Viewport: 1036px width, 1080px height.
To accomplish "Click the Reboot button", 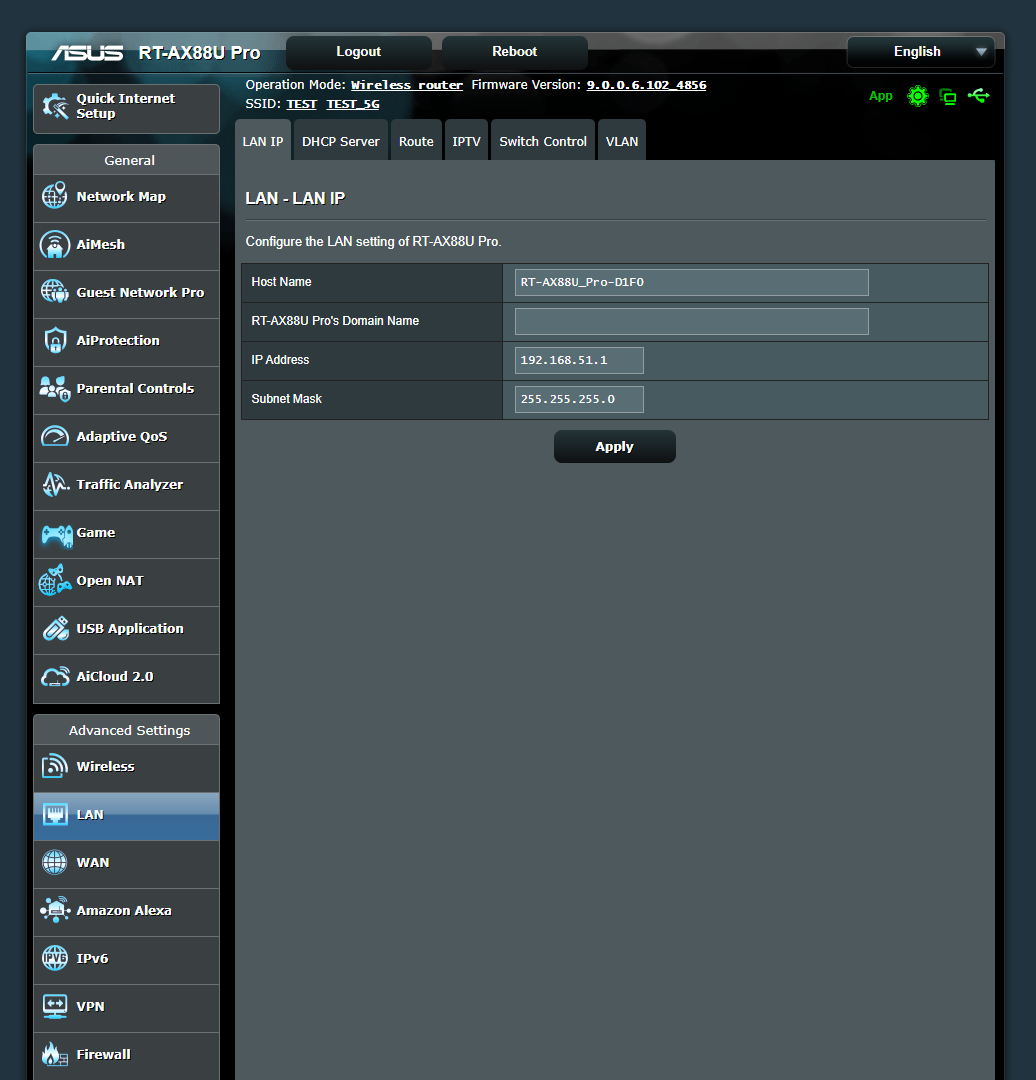I will tap(515, 52).
